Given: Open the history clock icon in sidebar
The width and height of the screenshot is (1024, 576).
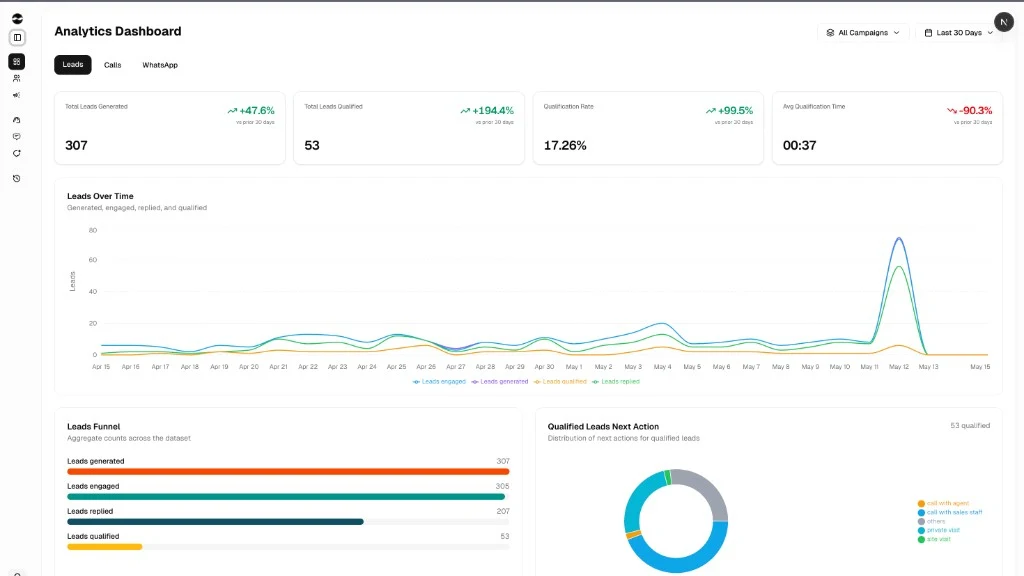Looking at the screenshot, I should (x=17, y=178).
